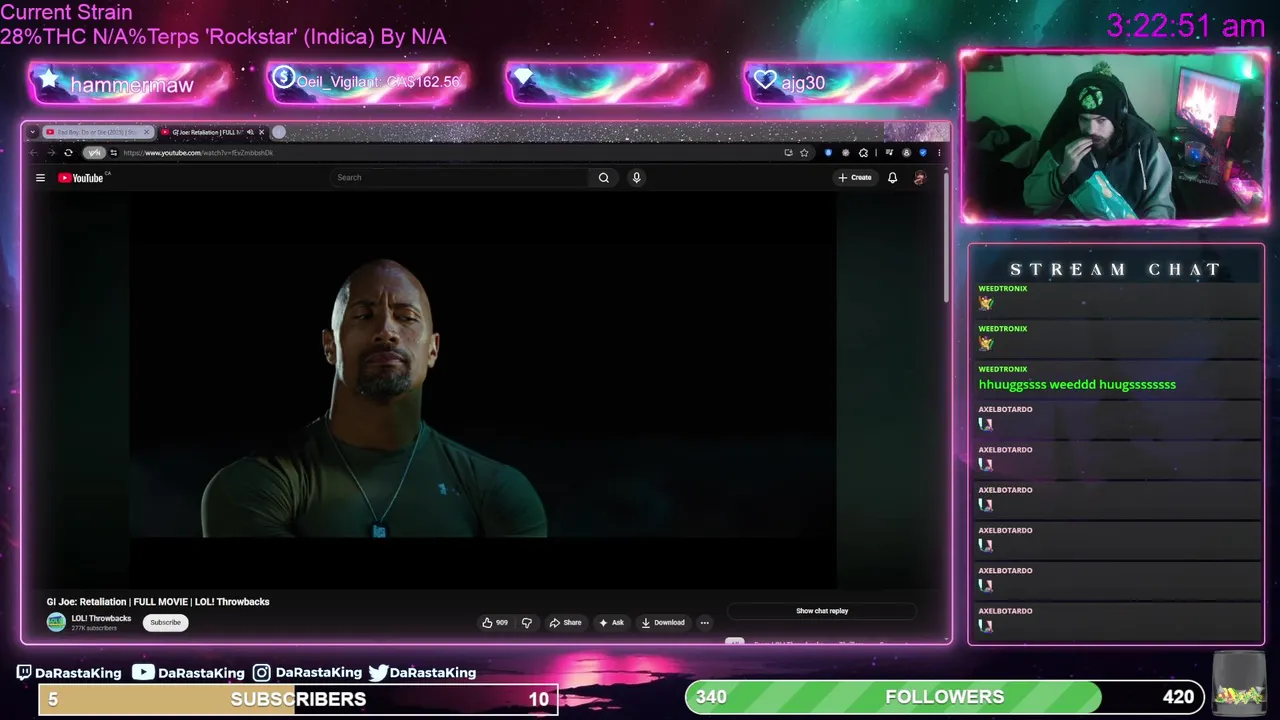Dislike the video with thumbs down
Screen dimensions: 1280x720
[527, 622]
